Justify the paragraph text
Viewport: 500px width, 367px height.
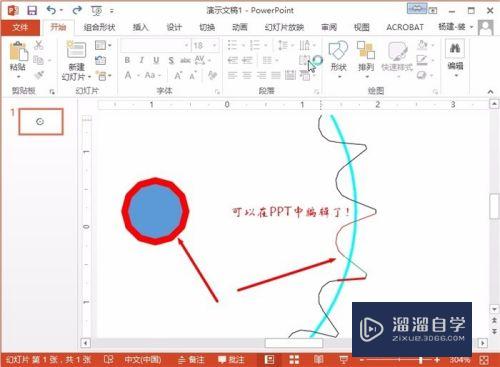276,75
